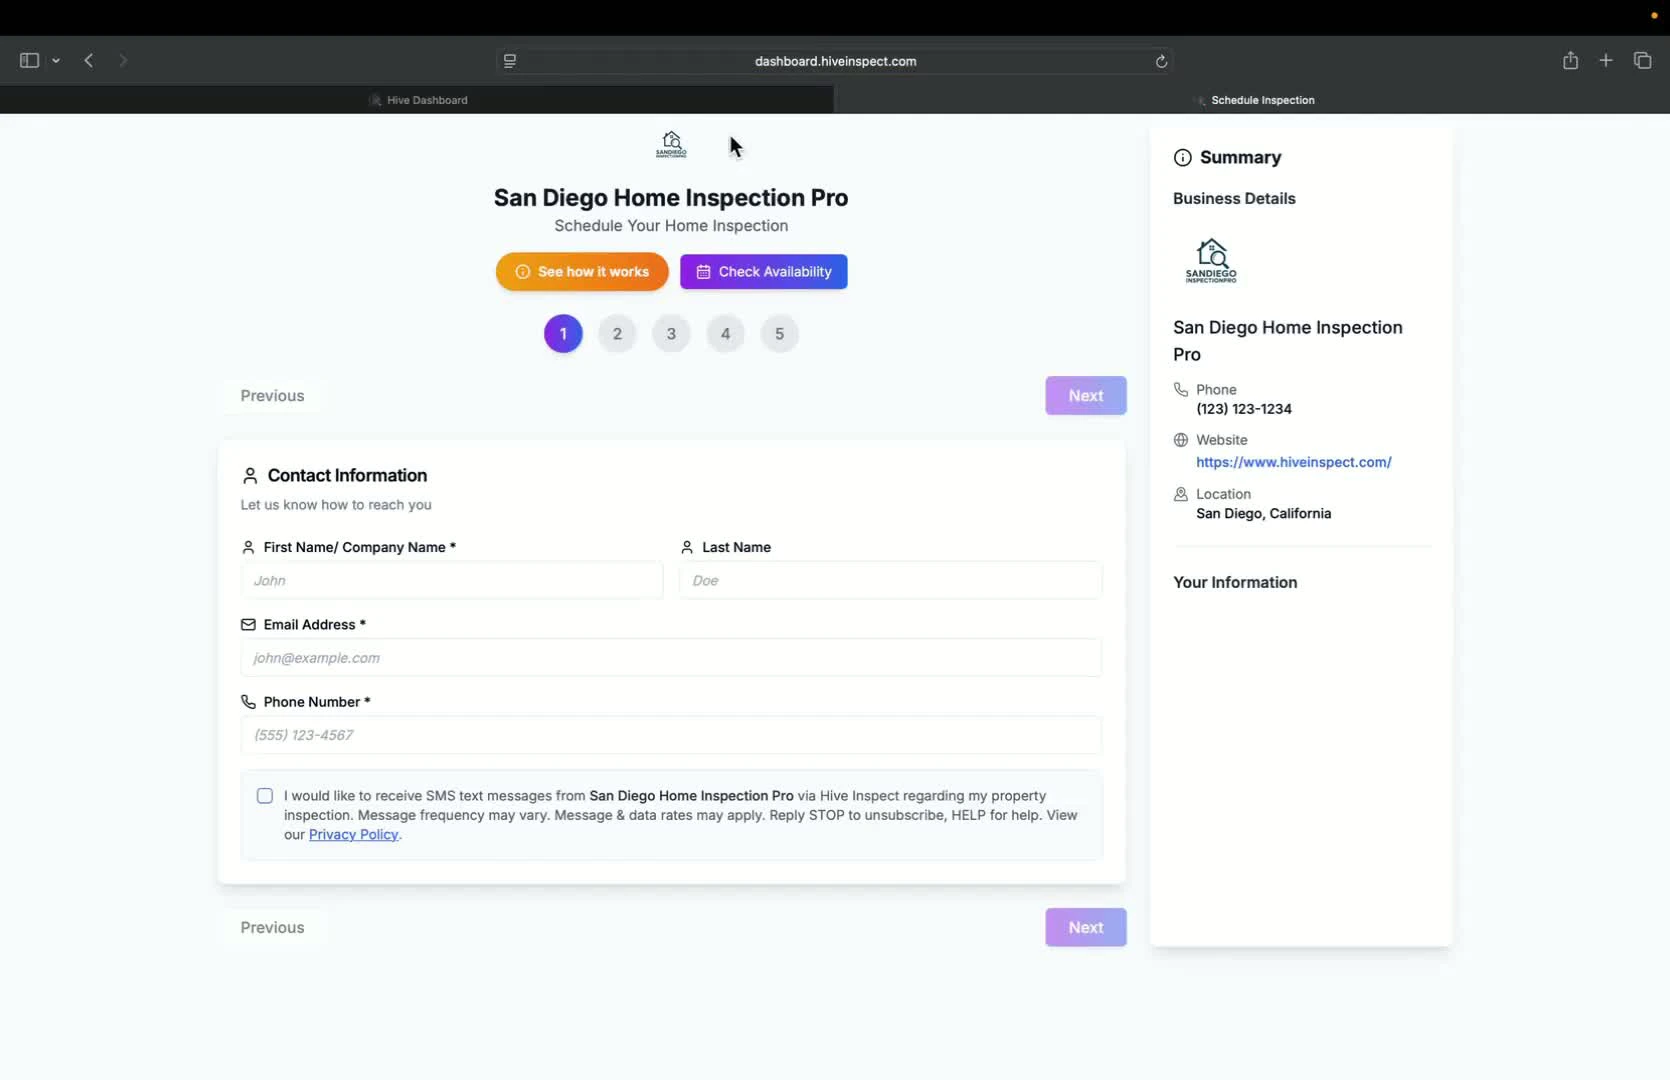
Task: Click the Summary info icon
Action: coord(1183,158)
